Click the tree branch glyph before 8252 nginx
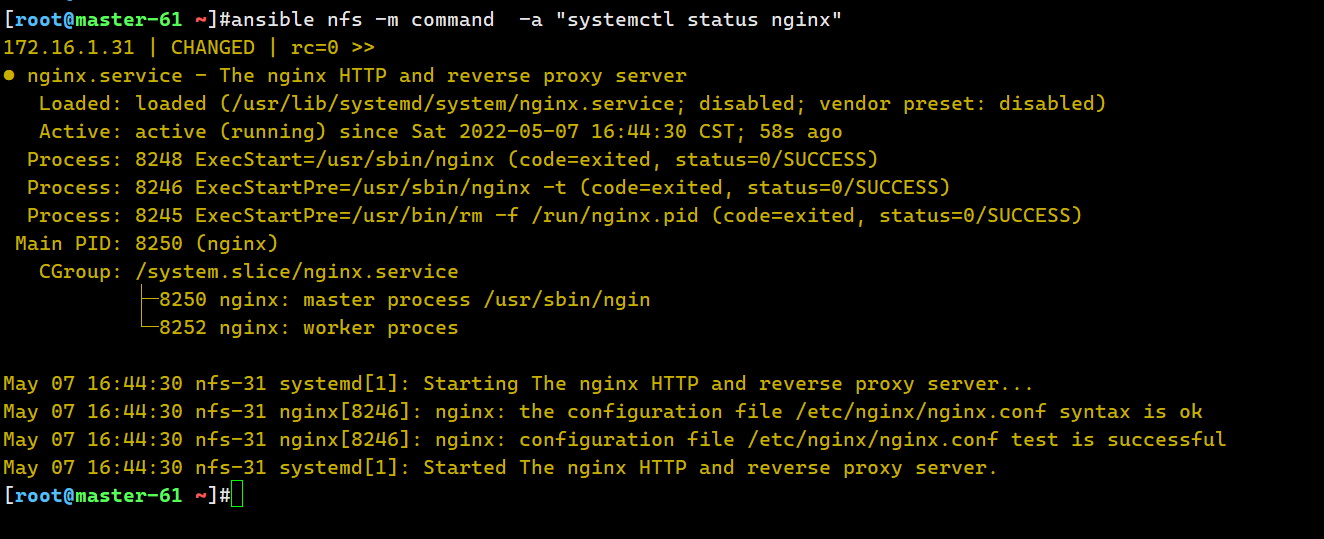The width and height of the screenshot is (1324, 539). 148,327
